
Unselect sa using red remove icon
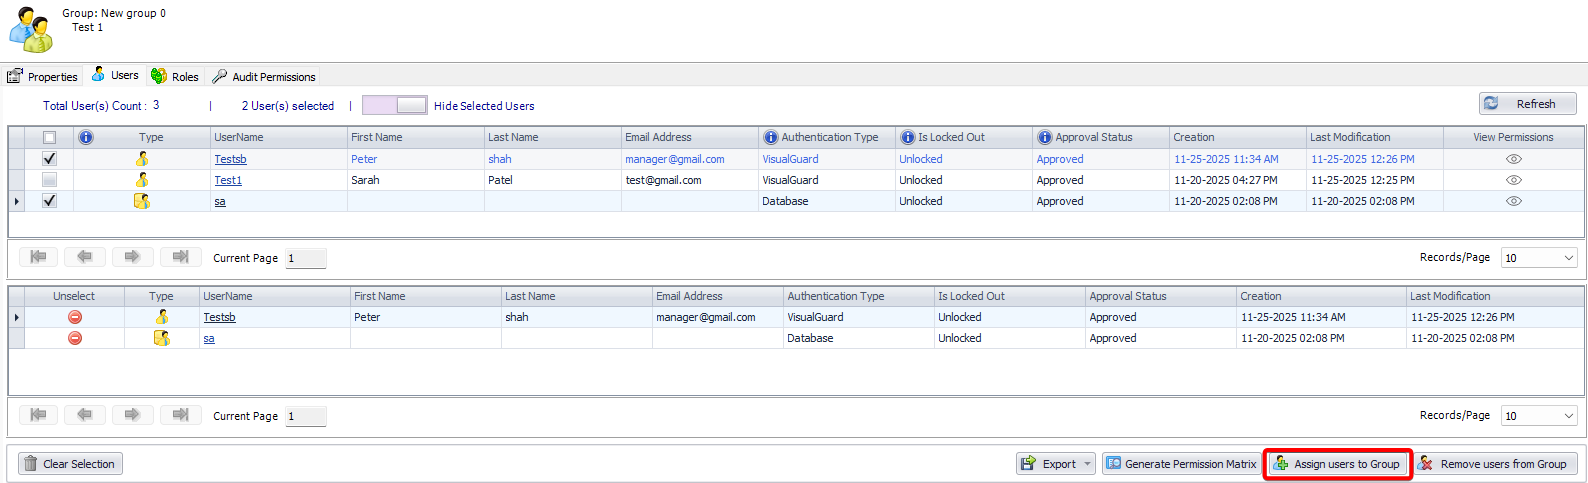[75, 338]
